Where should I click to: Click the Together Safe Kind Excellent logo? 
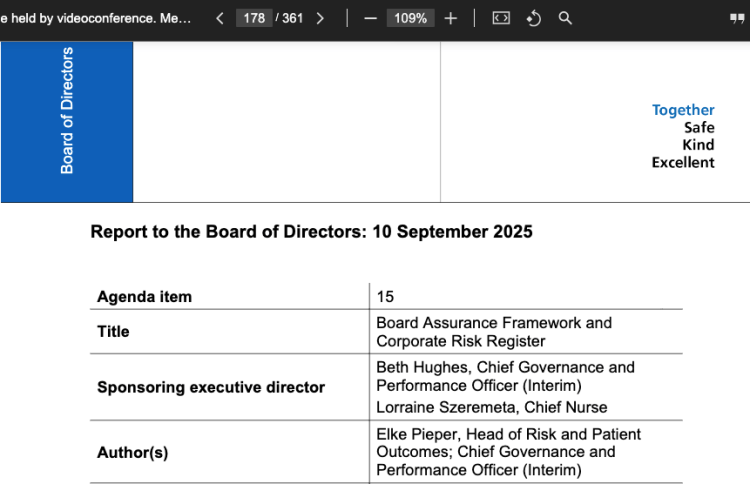(683, 136)
